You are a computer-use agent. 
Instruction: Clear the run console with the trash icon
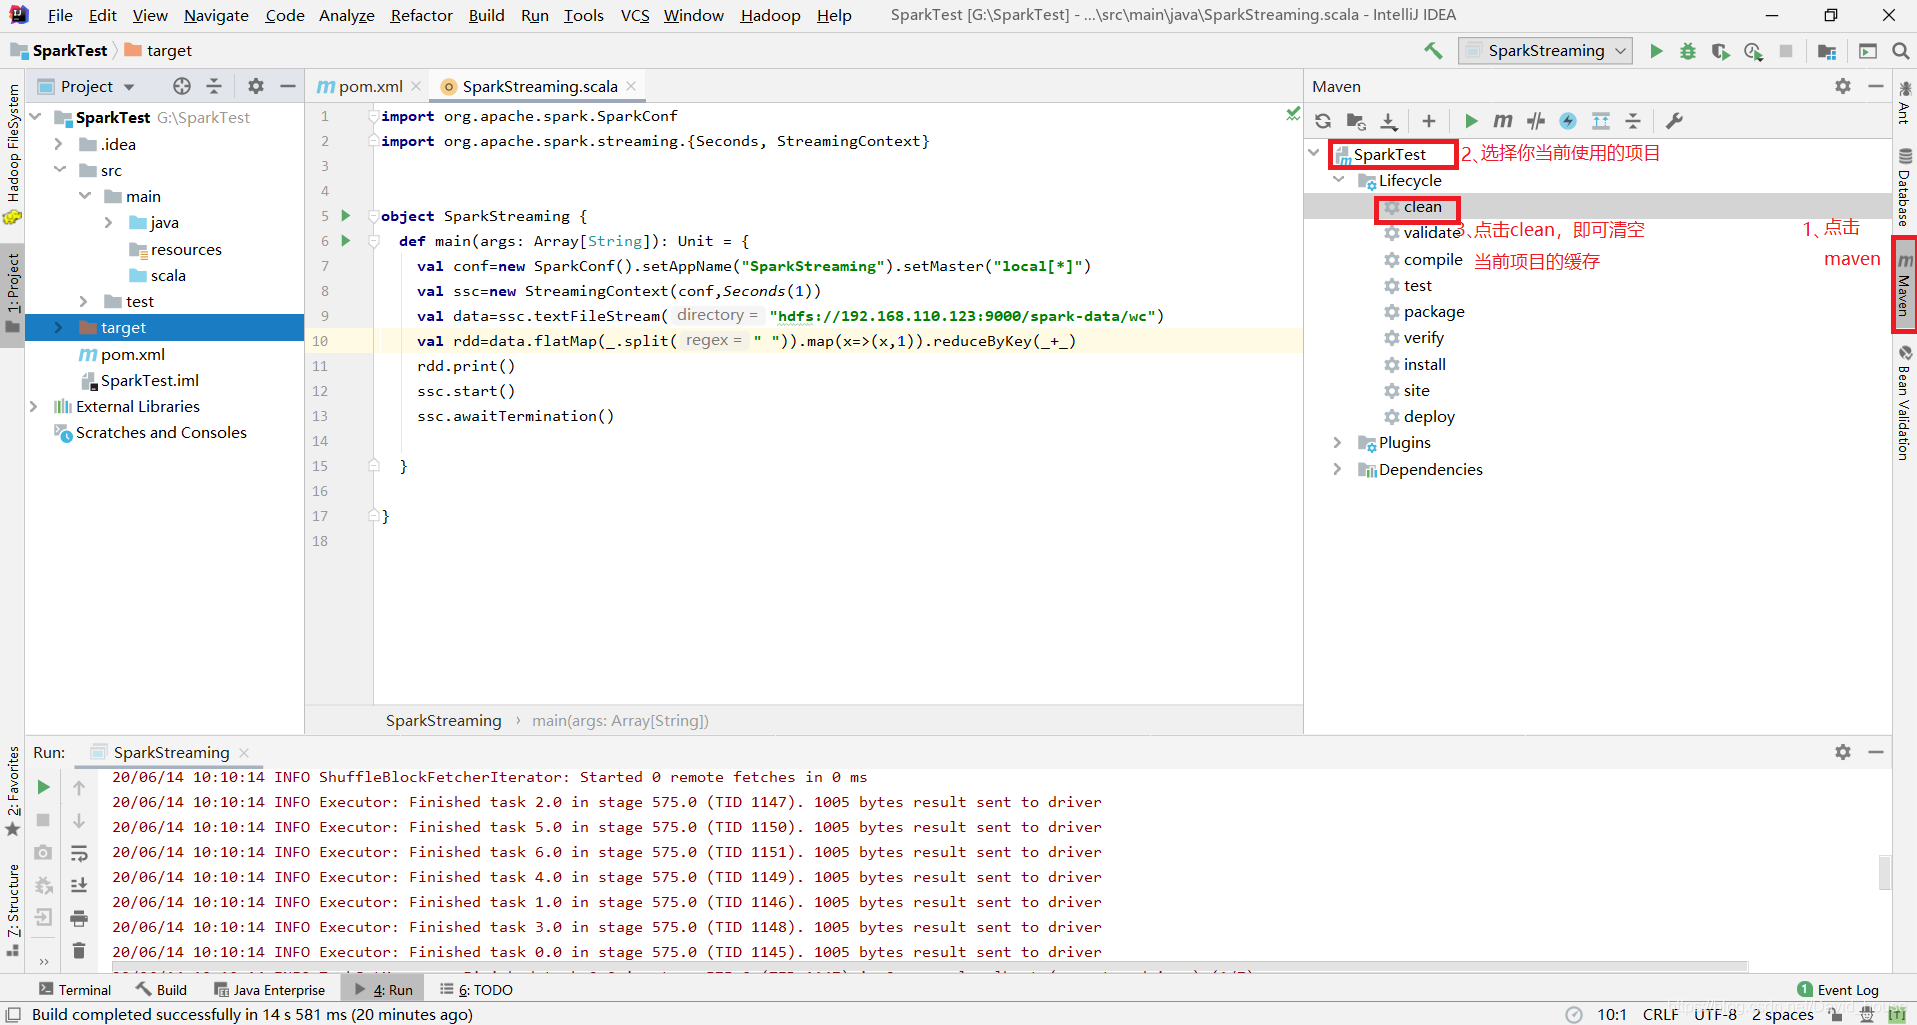tap(80, 950)
